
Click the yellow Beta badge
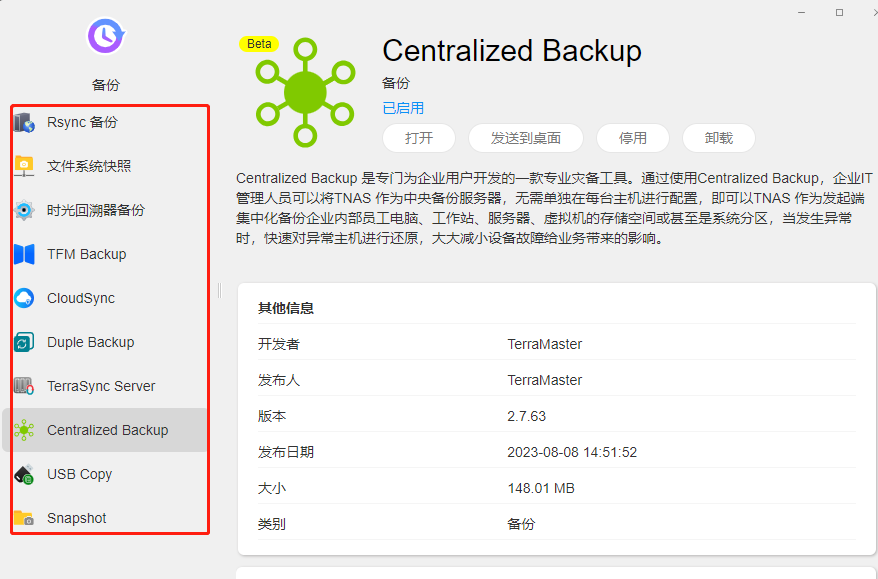259,44
